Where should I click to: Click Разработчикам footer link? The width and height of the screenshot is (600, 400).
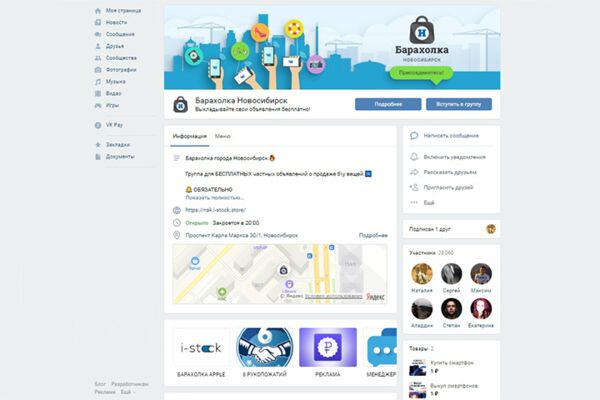pyautogui.click(x=130, y=384)
